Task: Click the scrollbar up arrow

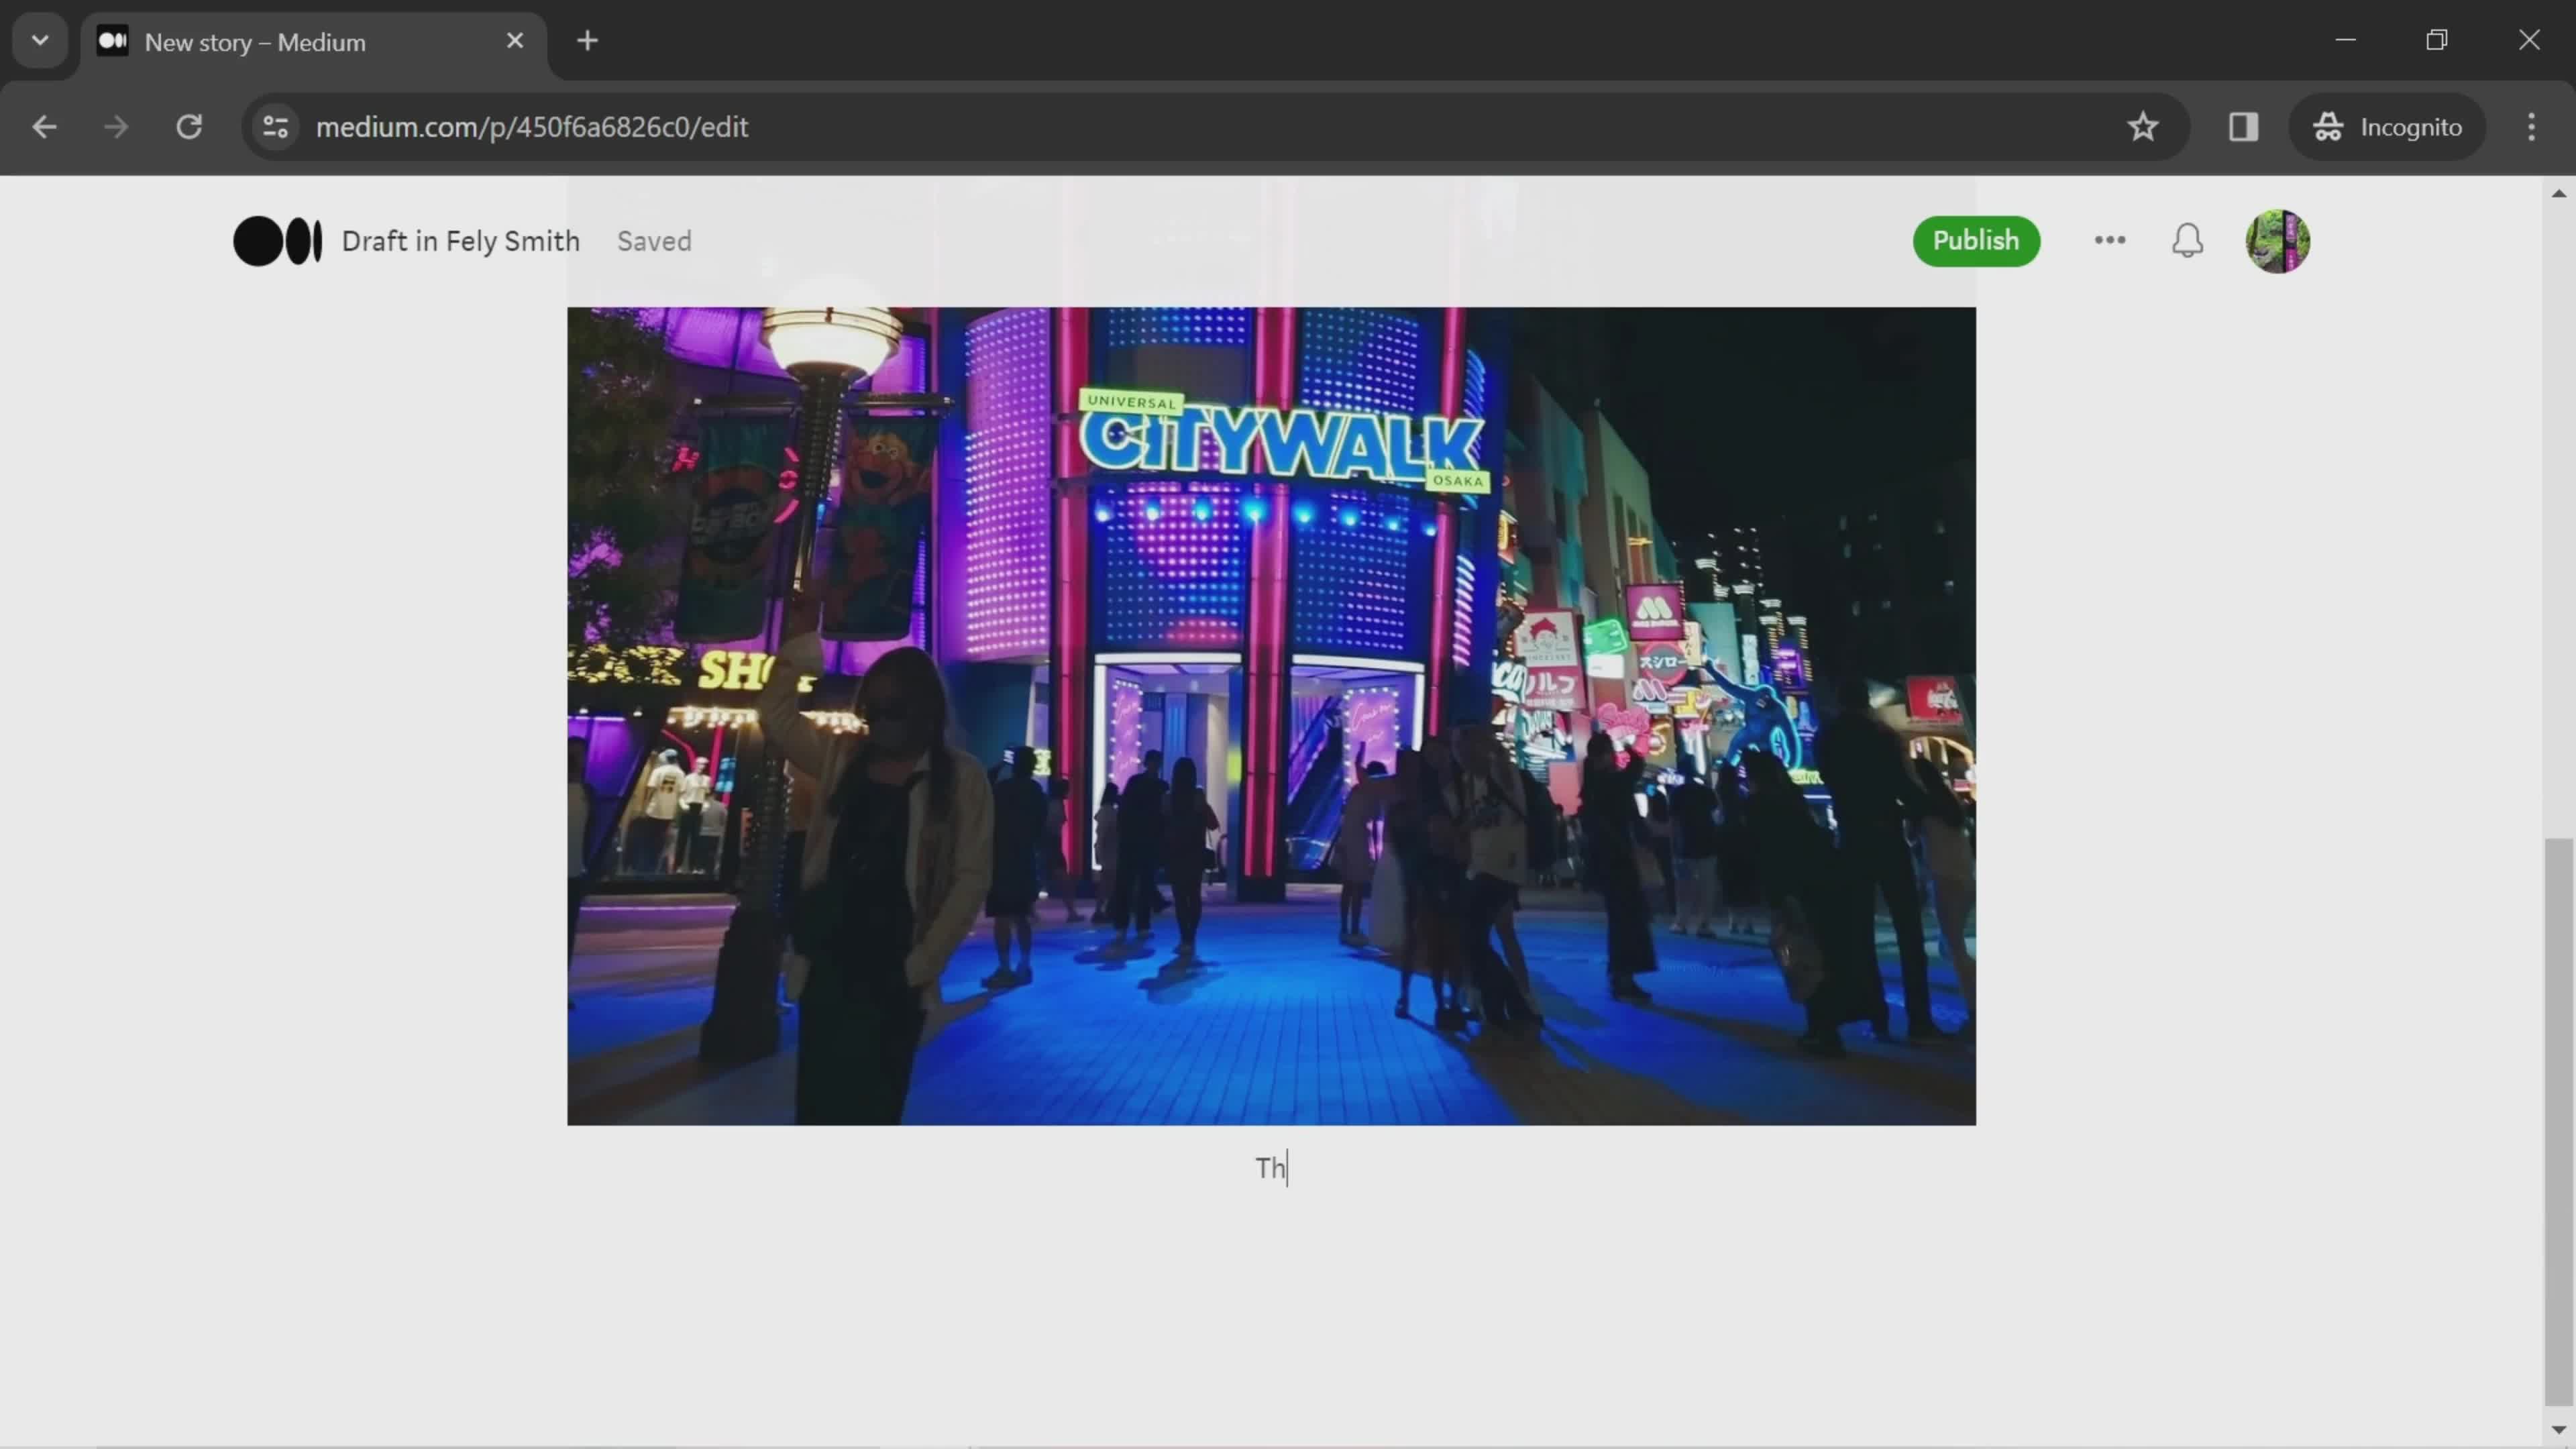Action: click(2558, 193)
